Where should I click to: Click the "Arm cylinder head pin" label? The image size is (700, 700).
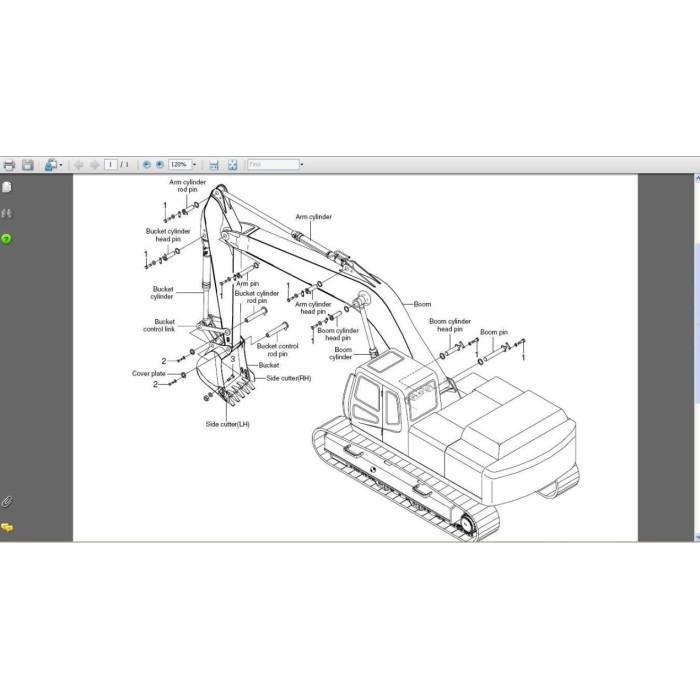pyautogui.click(x=313, y=308)
